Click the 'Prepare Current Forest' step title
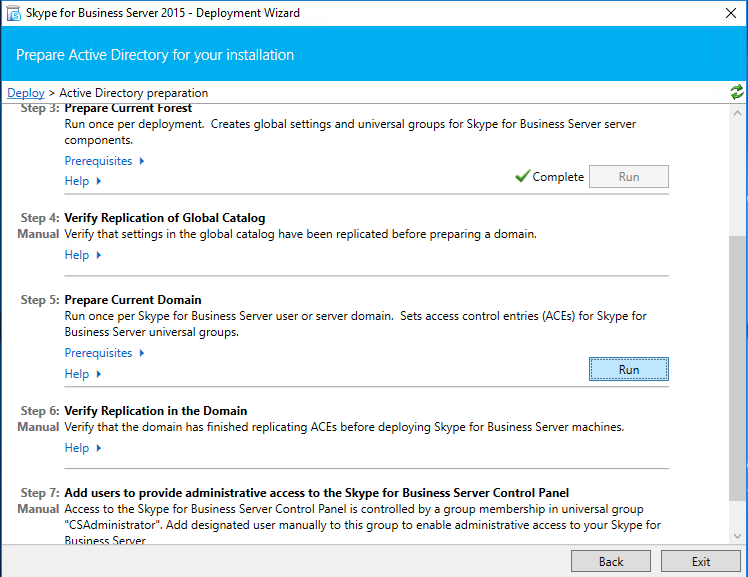The image size is (748, 577). (x=128, y=108)
